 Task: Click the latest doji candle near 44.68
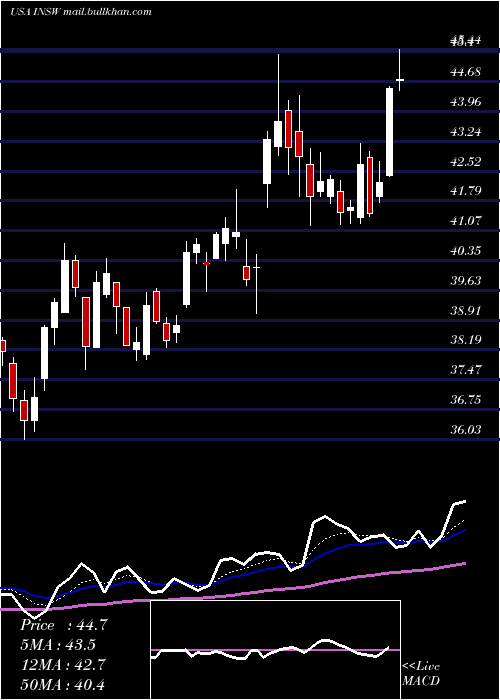point(400,80)
